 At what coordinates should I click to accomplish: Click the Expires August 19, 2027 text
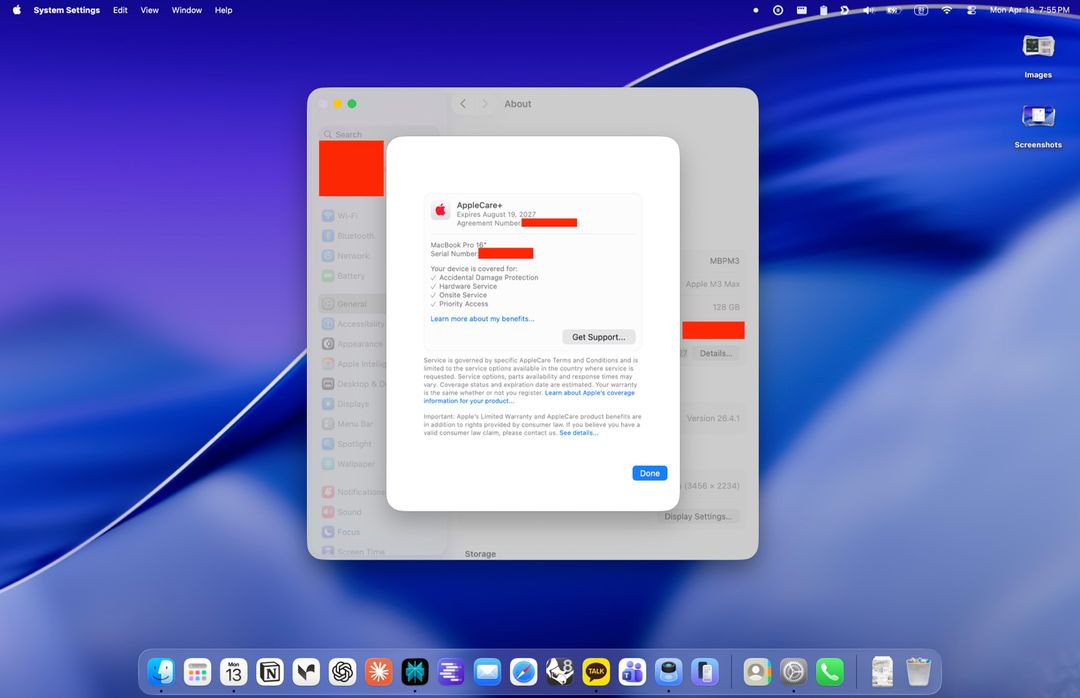[x=496, y=214]
